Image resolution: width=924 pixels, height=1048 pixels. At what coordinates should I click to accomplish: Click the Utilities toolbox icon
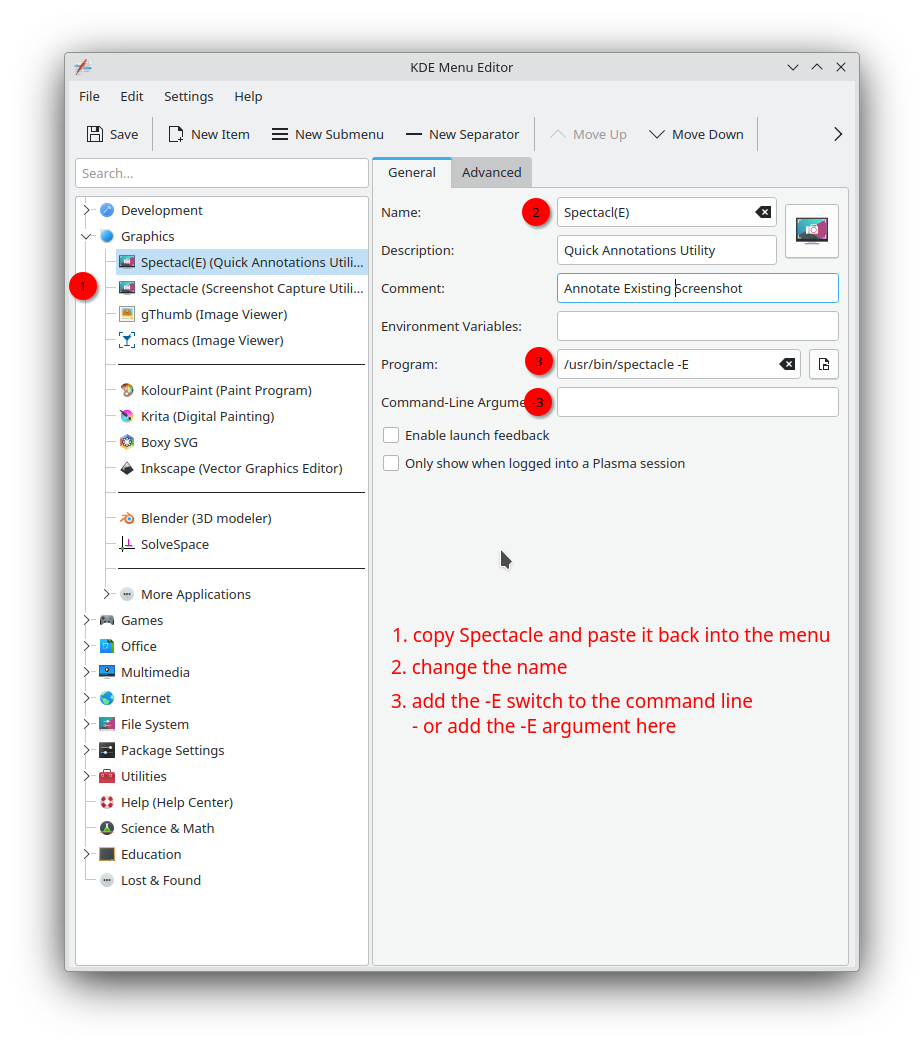pos(107,776)
